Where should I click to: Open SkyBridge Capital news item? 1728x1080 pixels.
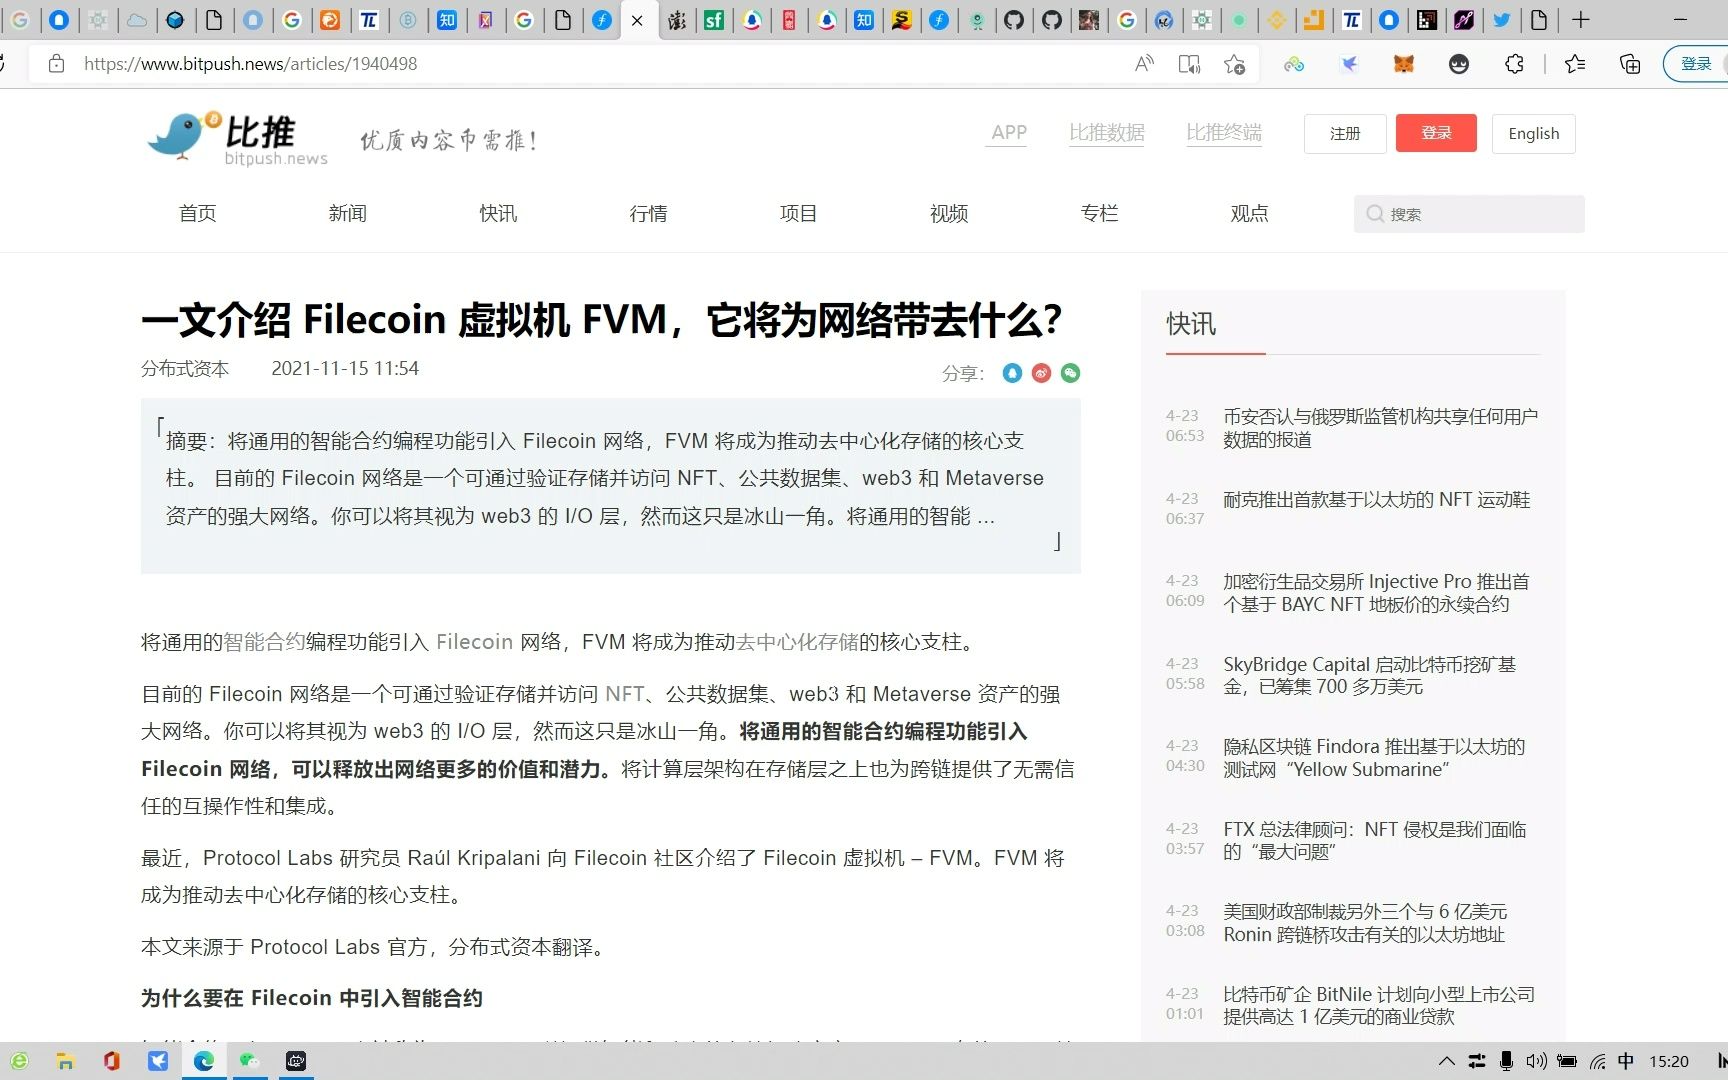[x=1369, y=675]
